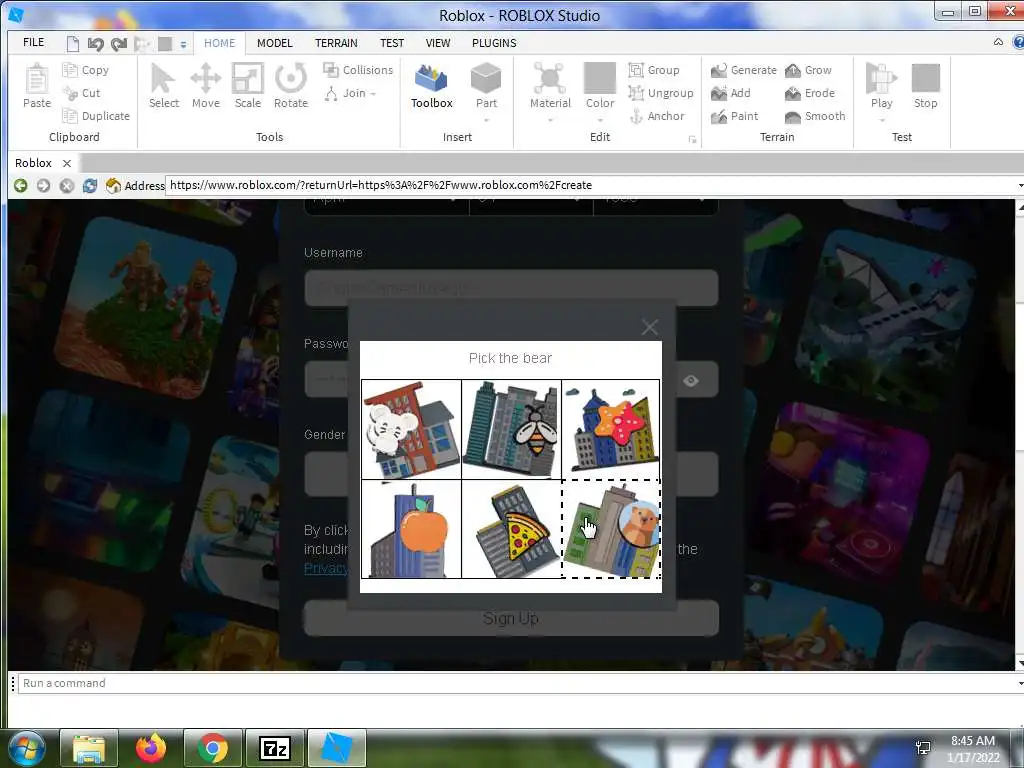Refresh the Roblox page
Image resolution: width=1024 pixels, height=768 pixels.
(89, 185)
